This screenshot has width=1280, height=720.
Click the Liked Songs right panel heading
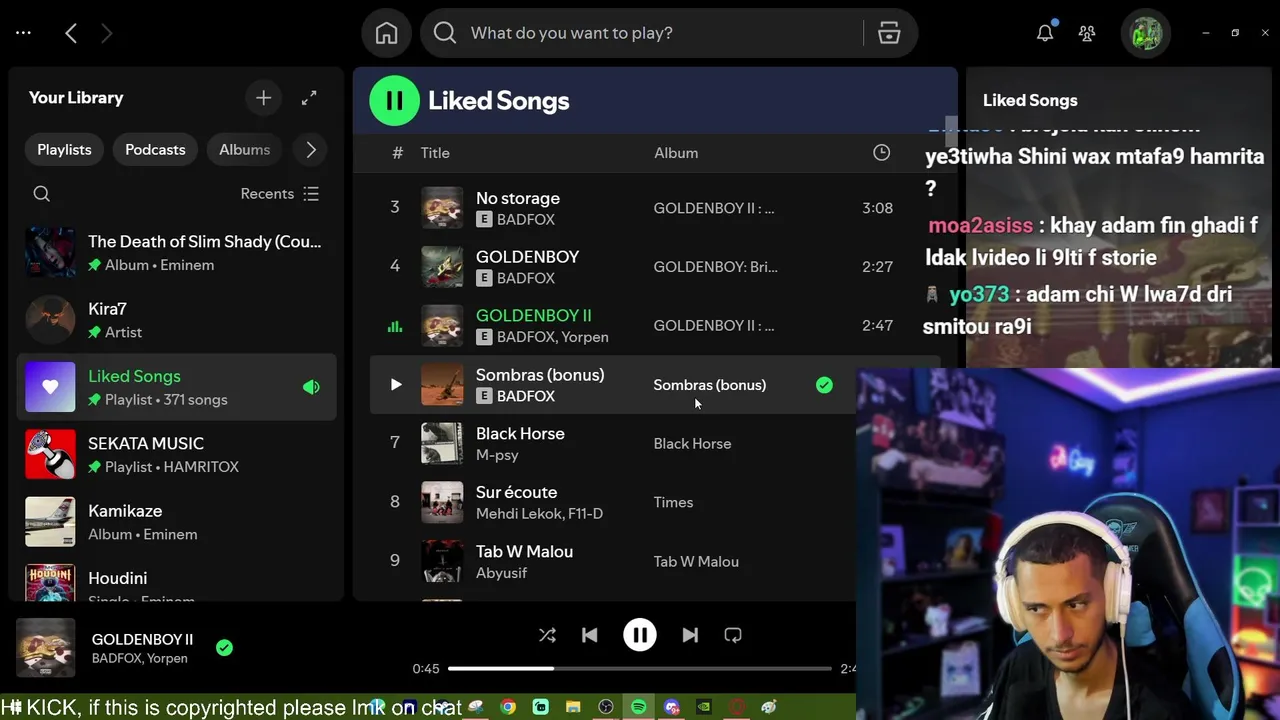[1030, 100]
